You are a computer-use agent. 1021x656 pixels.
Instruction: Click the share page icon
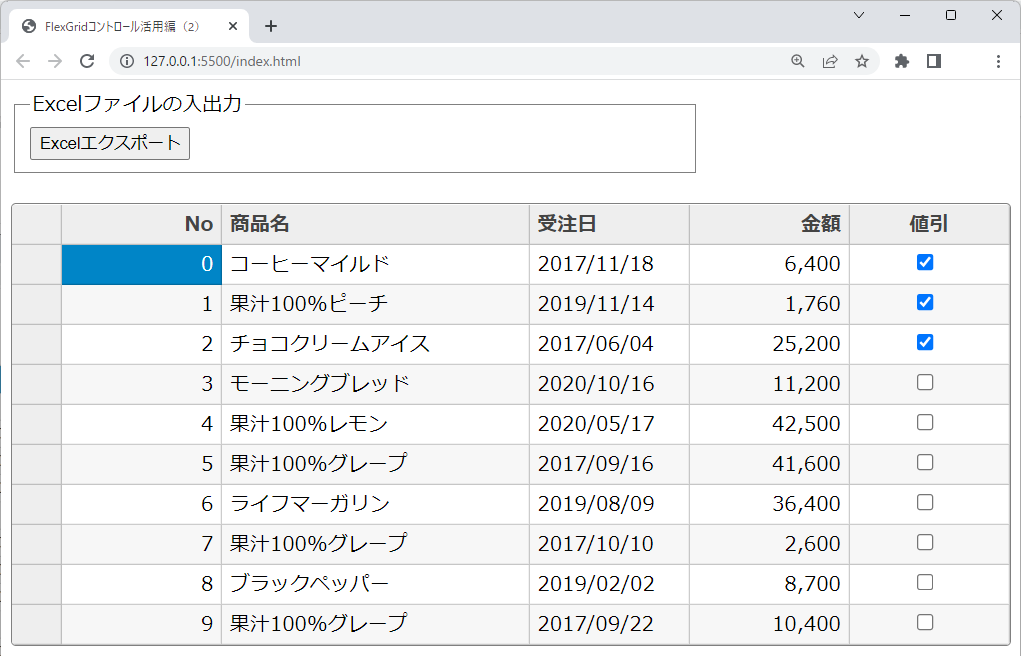click(x=830, y=61)
